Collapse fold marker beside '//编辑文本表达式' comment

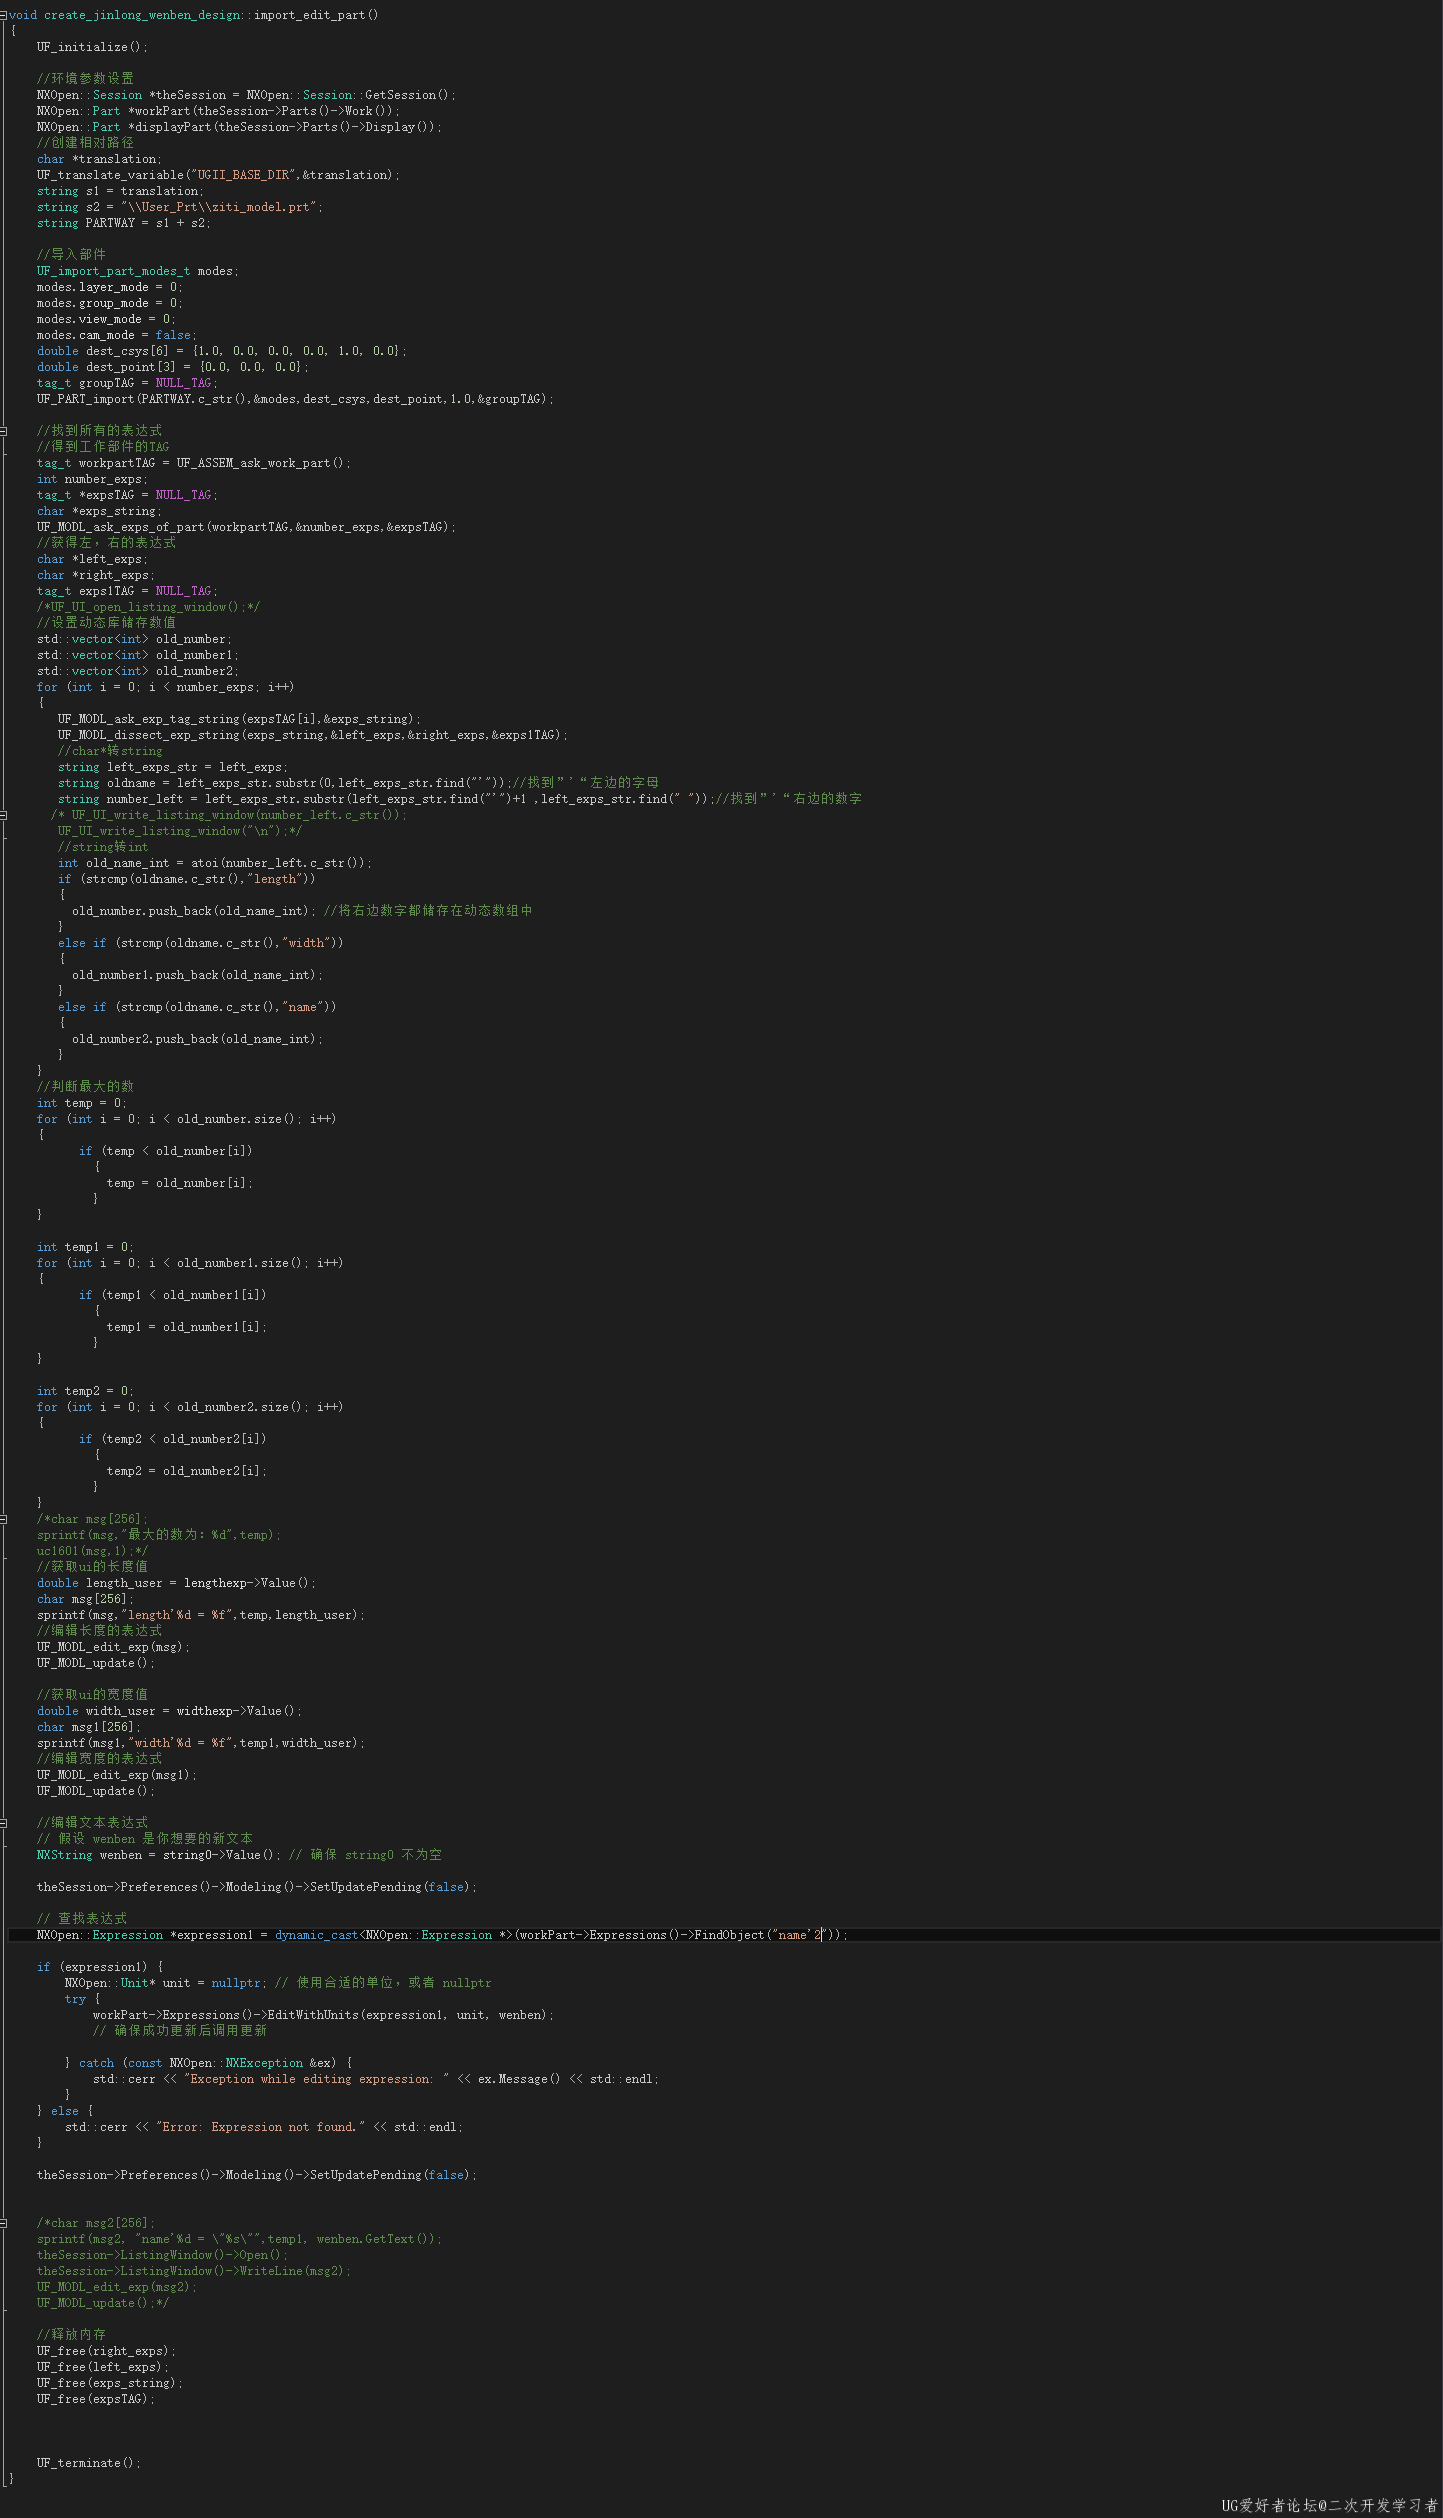4,1823
